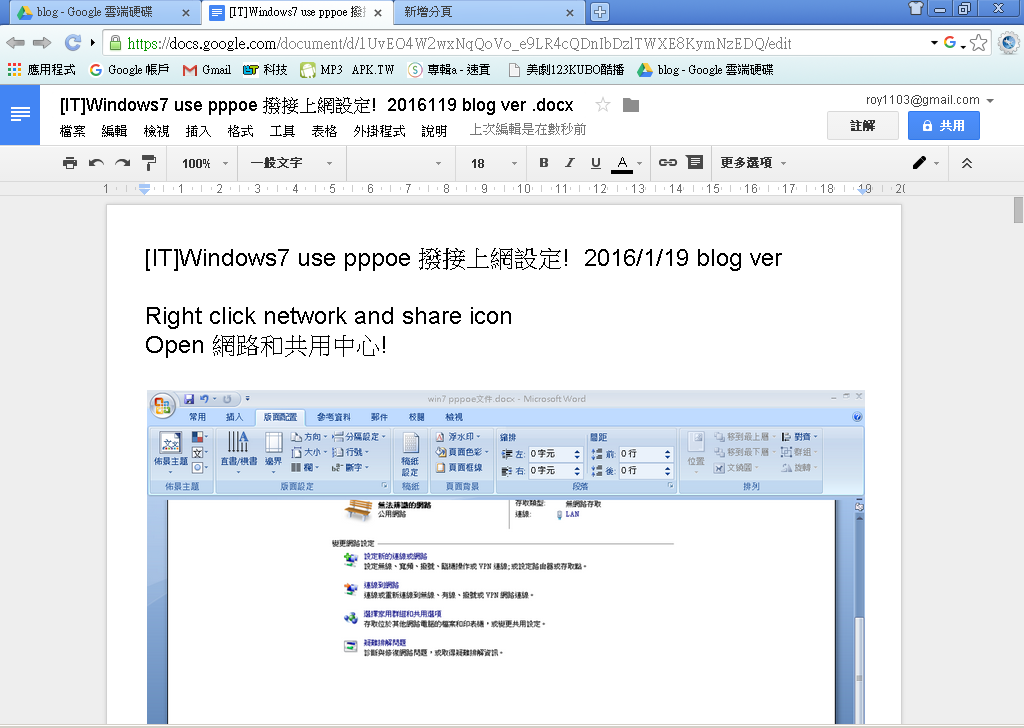Open the 表格 menu

(324, 131)
